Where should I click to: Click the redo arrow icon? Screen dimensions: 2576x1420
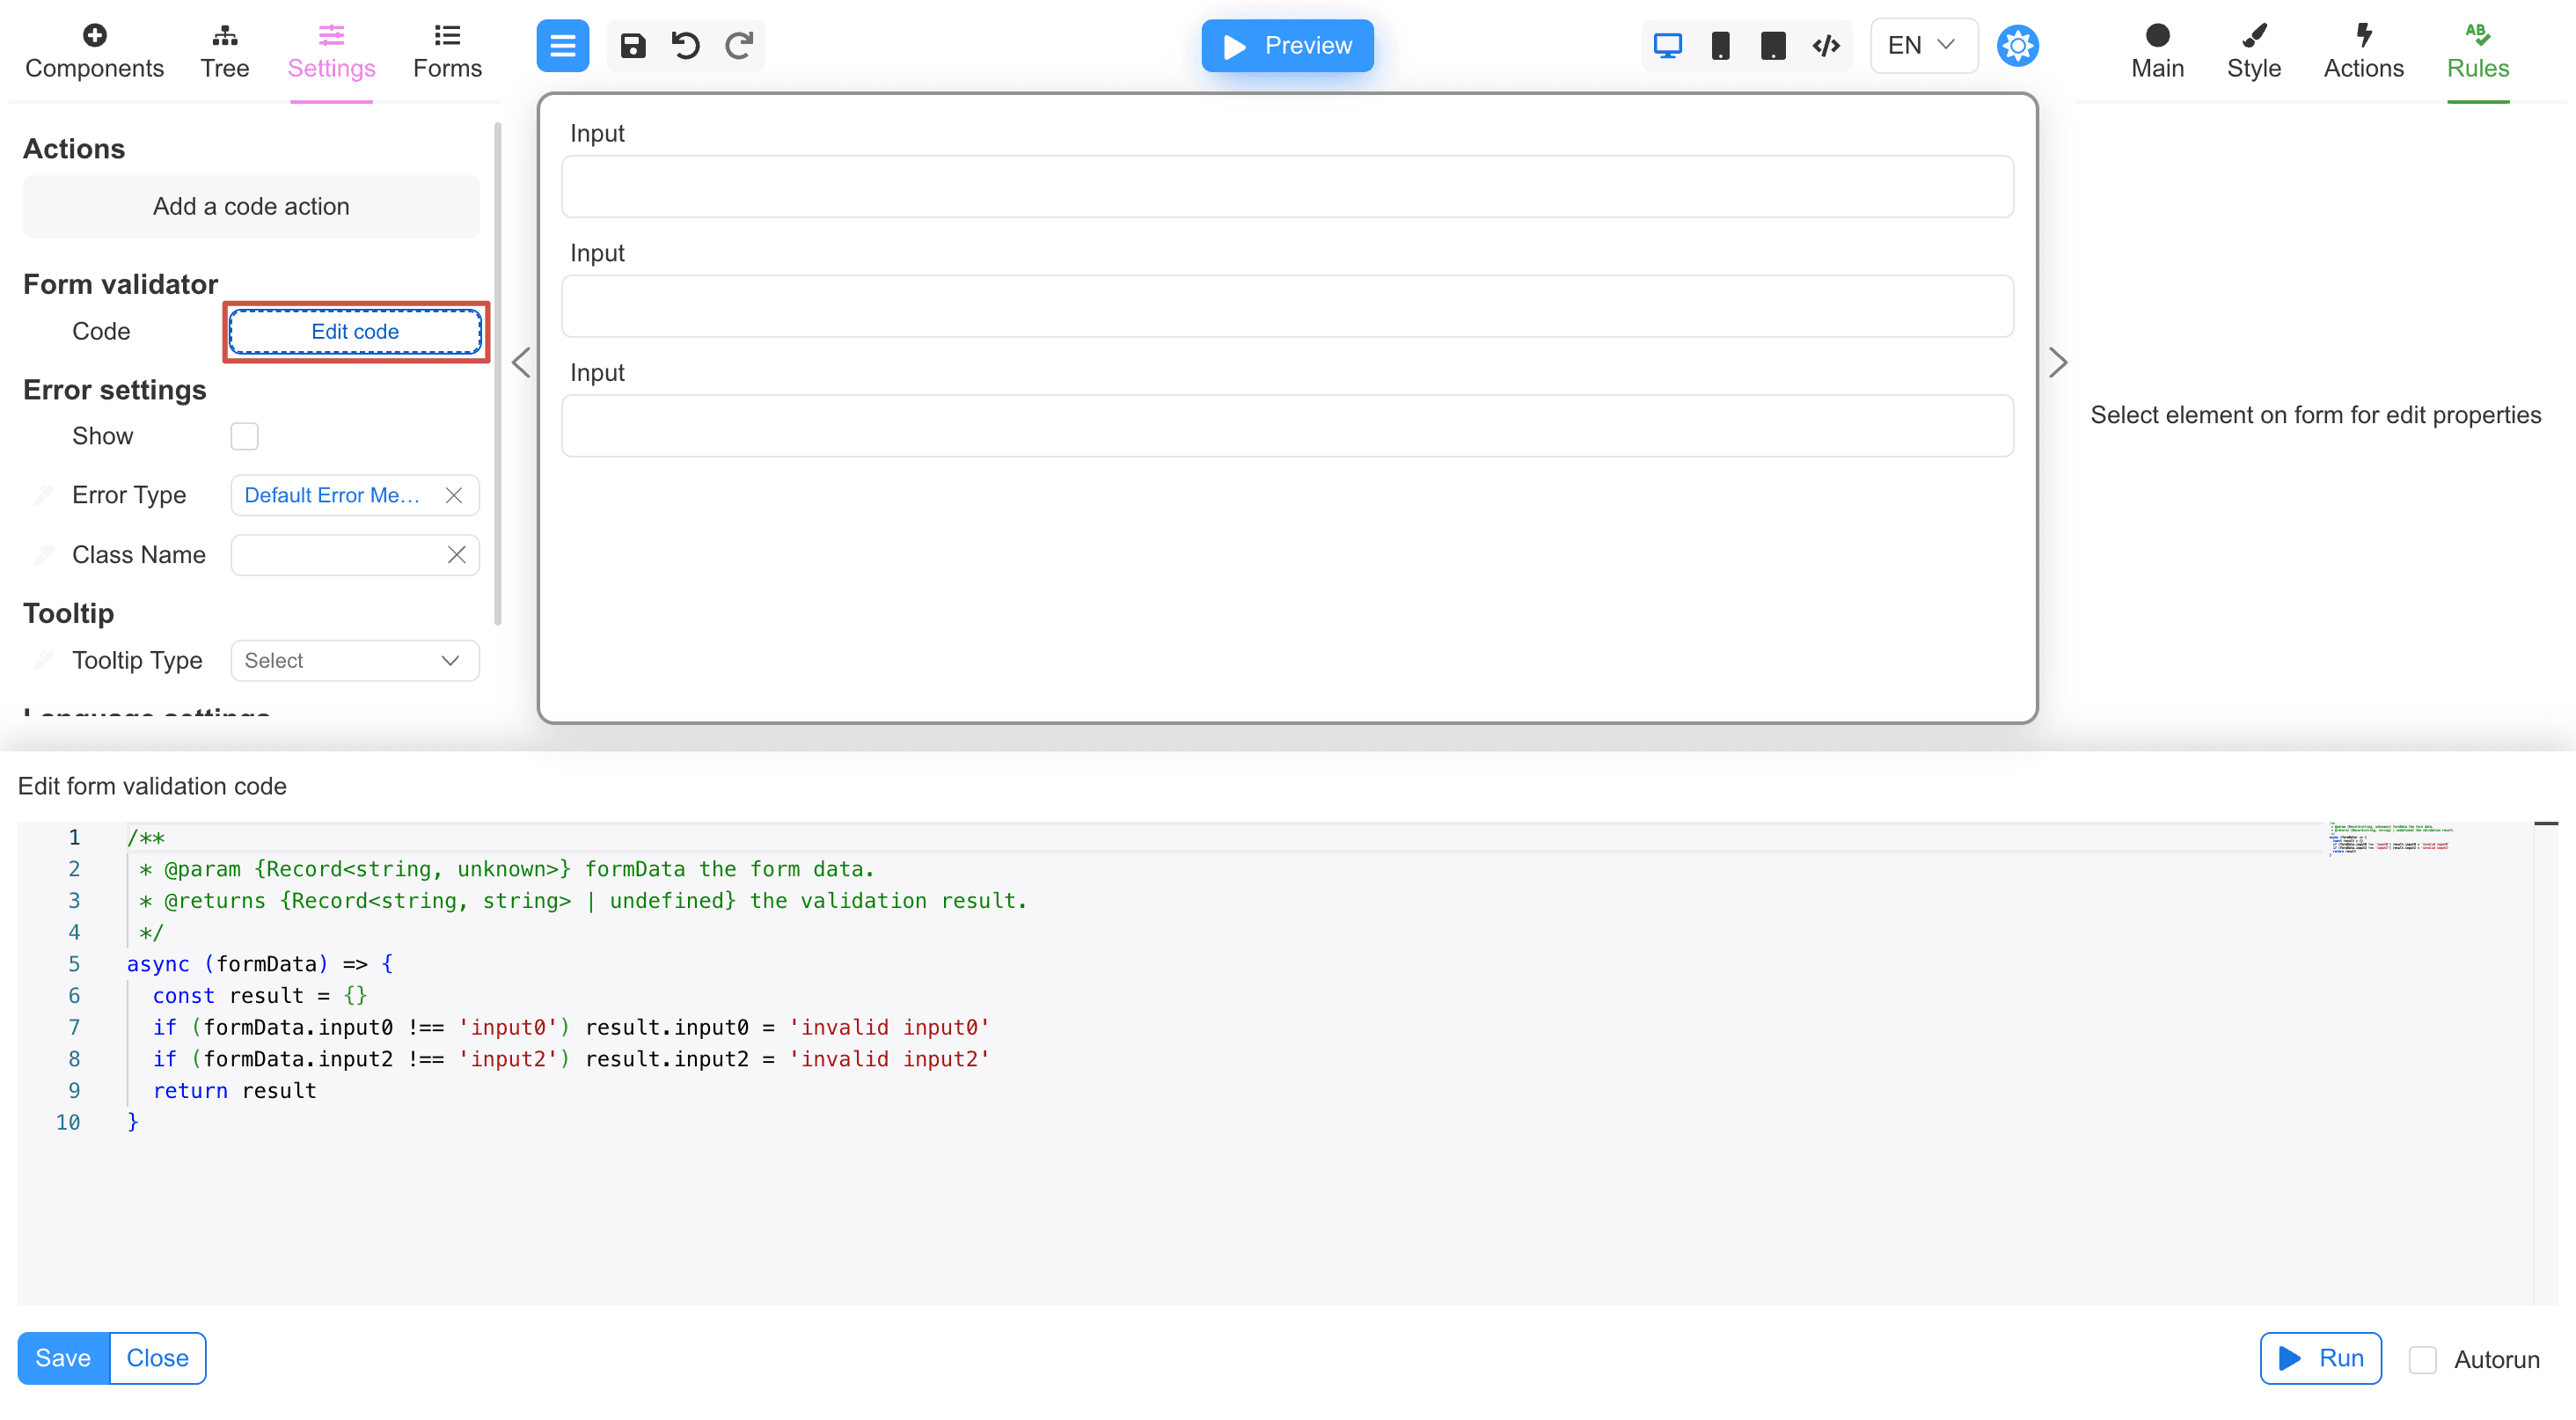coord(739,46)
